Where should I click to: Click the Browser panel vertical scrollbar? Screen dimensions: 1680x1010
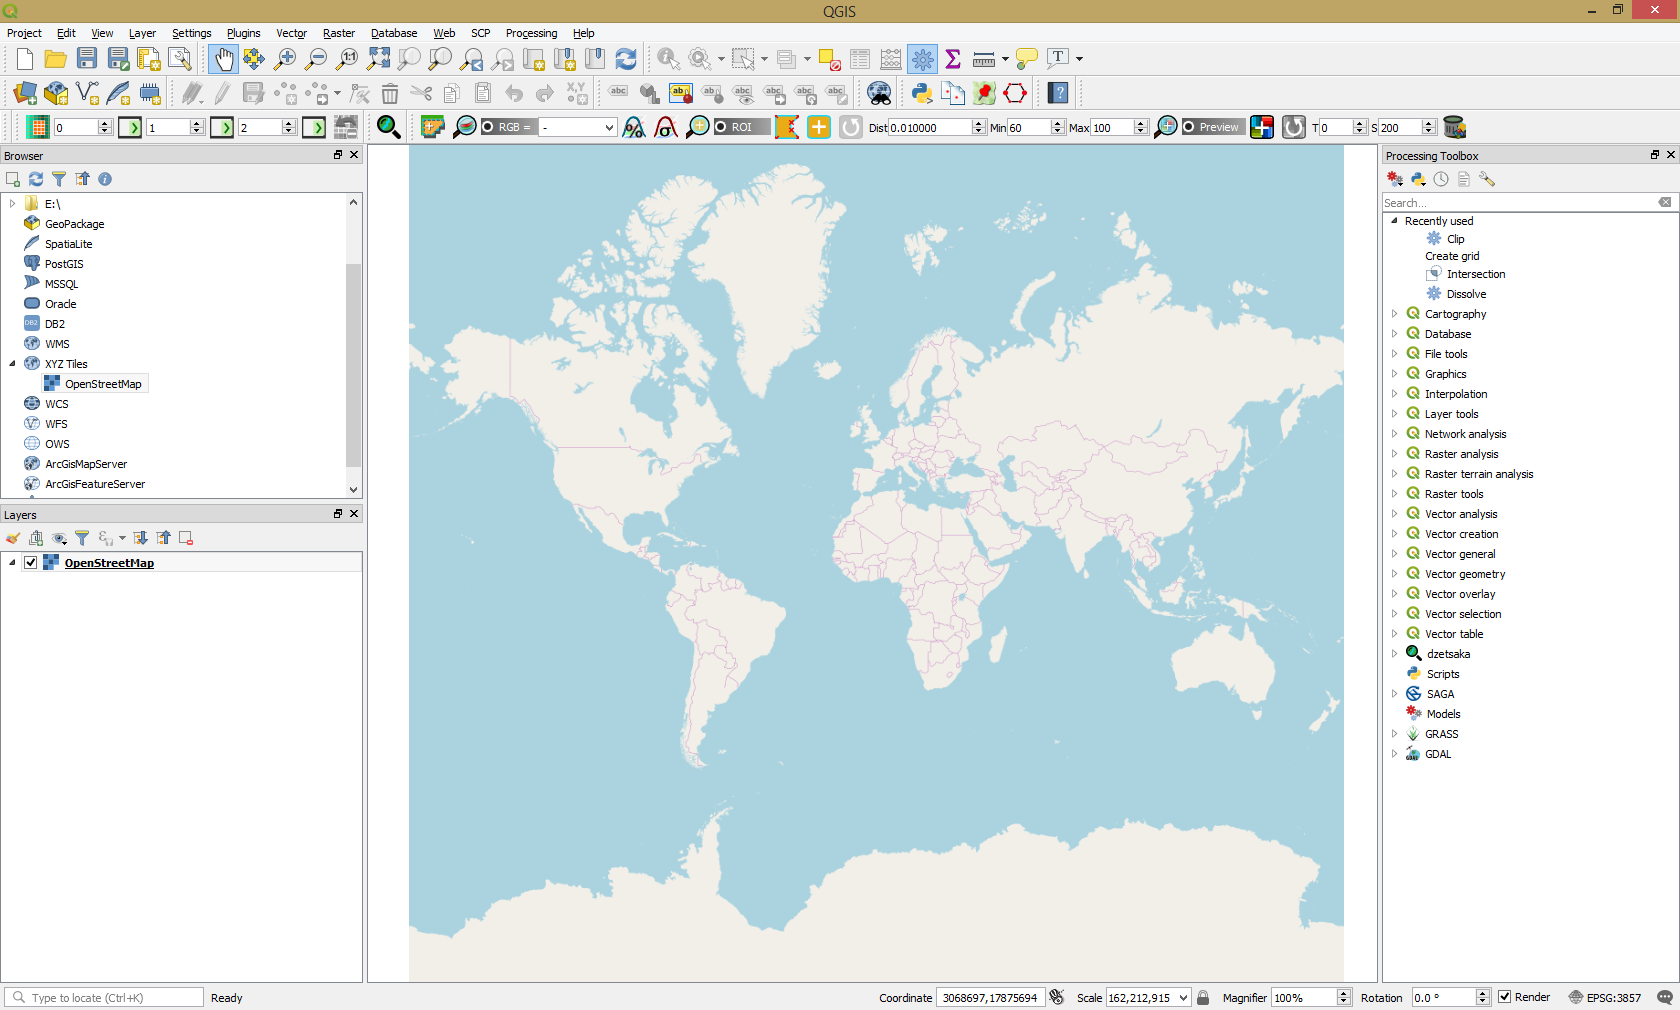[353, 365]
